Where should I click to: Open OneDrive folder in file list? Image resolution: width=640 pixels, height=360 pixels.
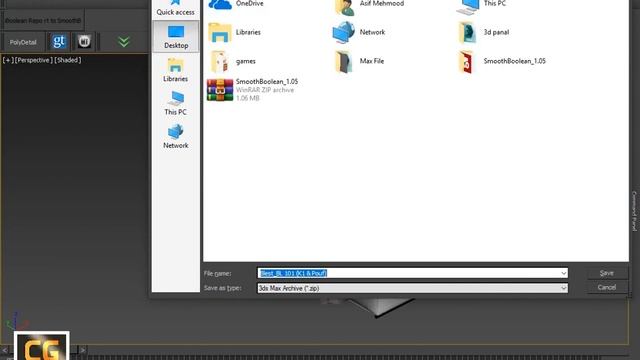coord(236,4)
